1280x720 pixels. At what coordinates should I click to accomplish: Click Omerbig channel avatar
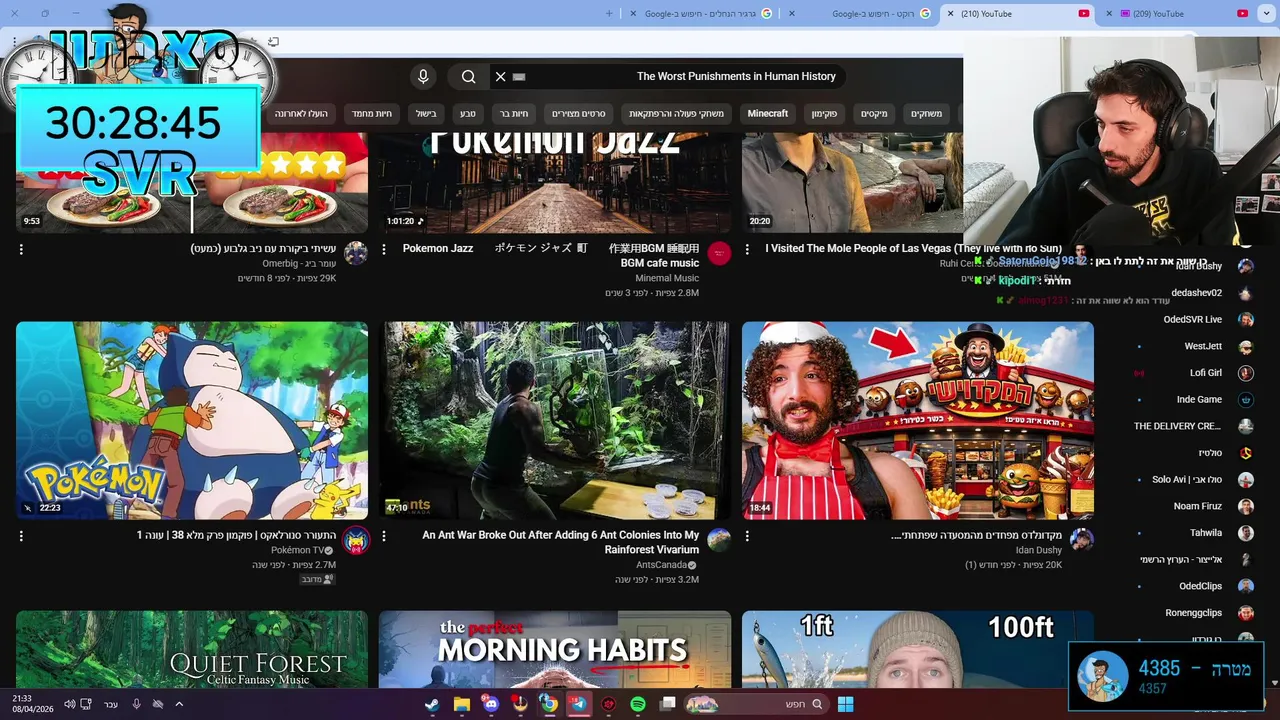pyautogui.click(x=355, y=253)
